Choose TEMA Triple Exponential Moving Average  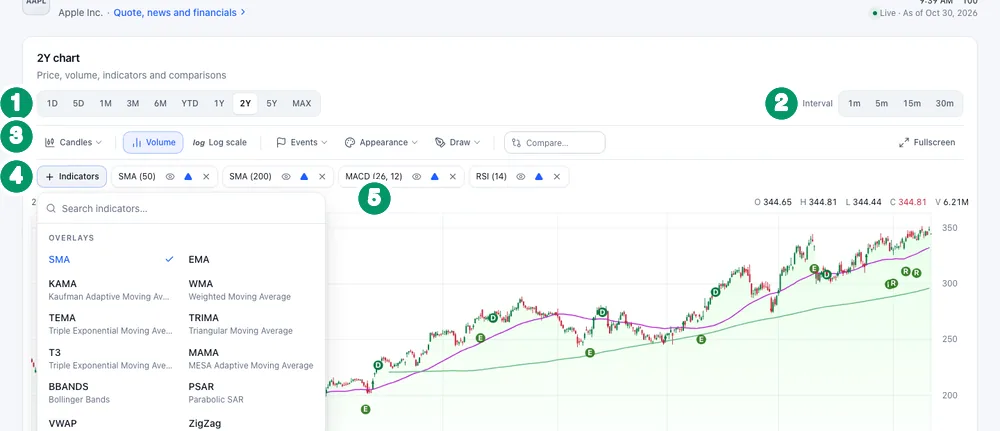tap(112, 324)
